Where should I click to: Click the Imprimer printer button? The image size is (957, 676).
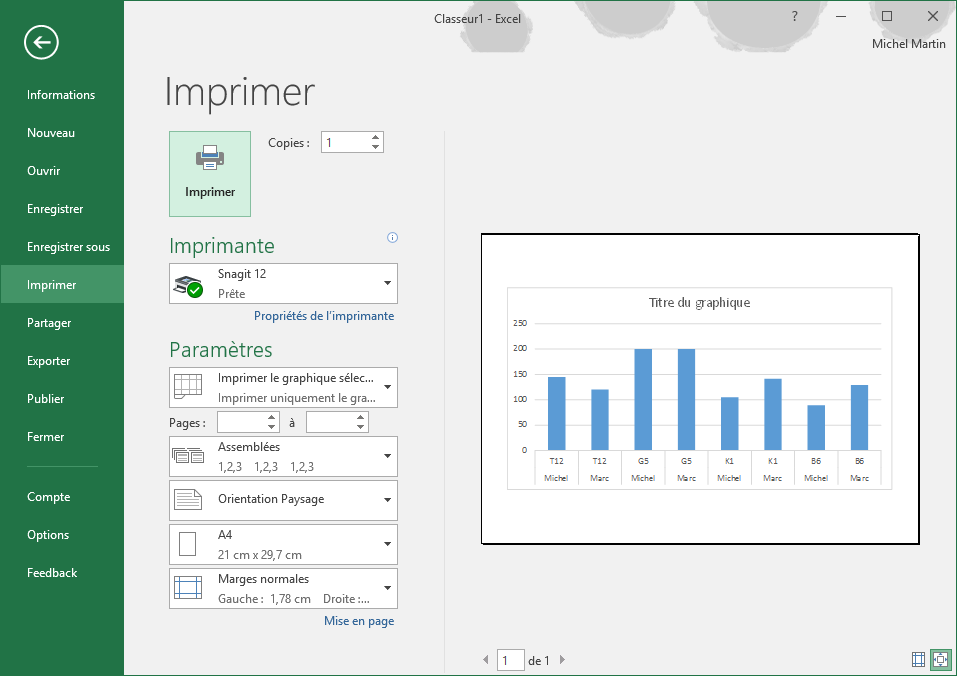point(210,174)
